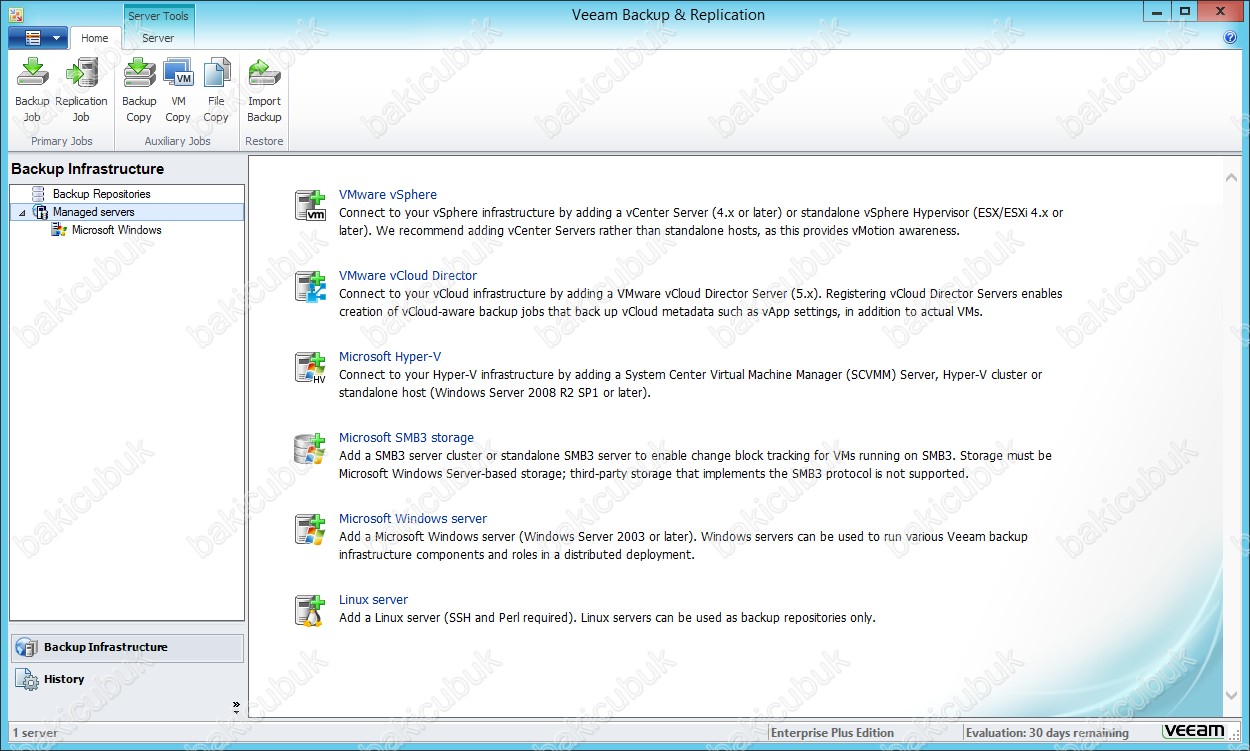Viewport: 1250px width, 751px height.
Task: Click the vCloud Director server icon
Action: (x=311, y=286)
